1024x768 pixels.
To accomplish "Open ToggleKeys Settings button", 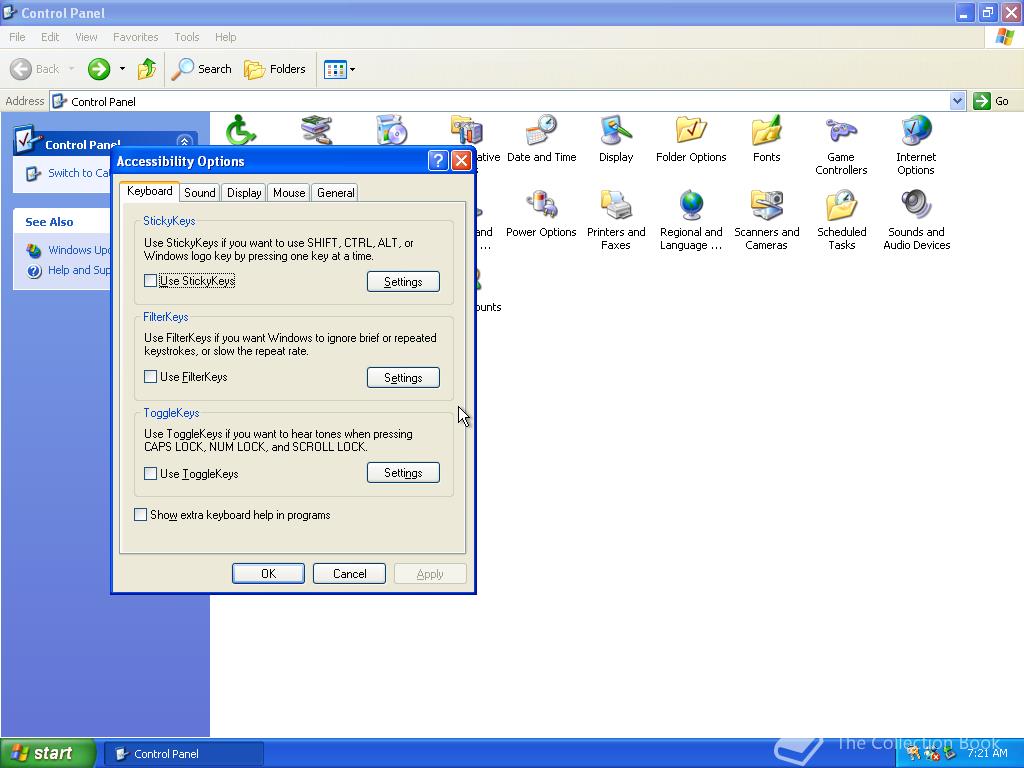I will coord(403,473).
